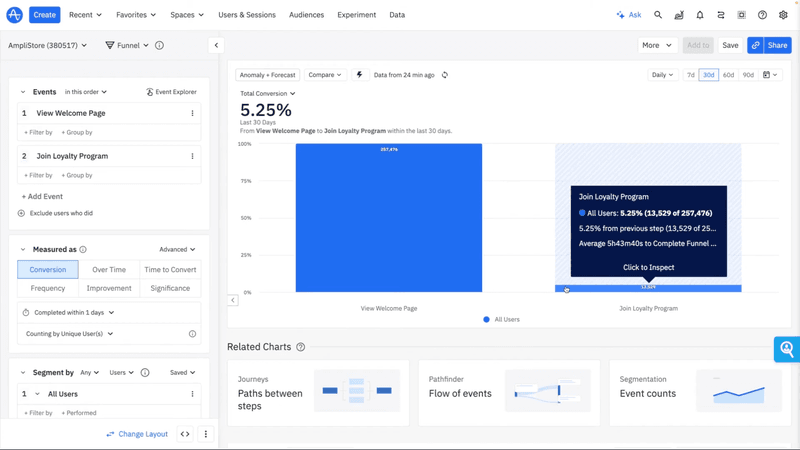
Task: Open the notifications bell
Action: click(700, 15)
